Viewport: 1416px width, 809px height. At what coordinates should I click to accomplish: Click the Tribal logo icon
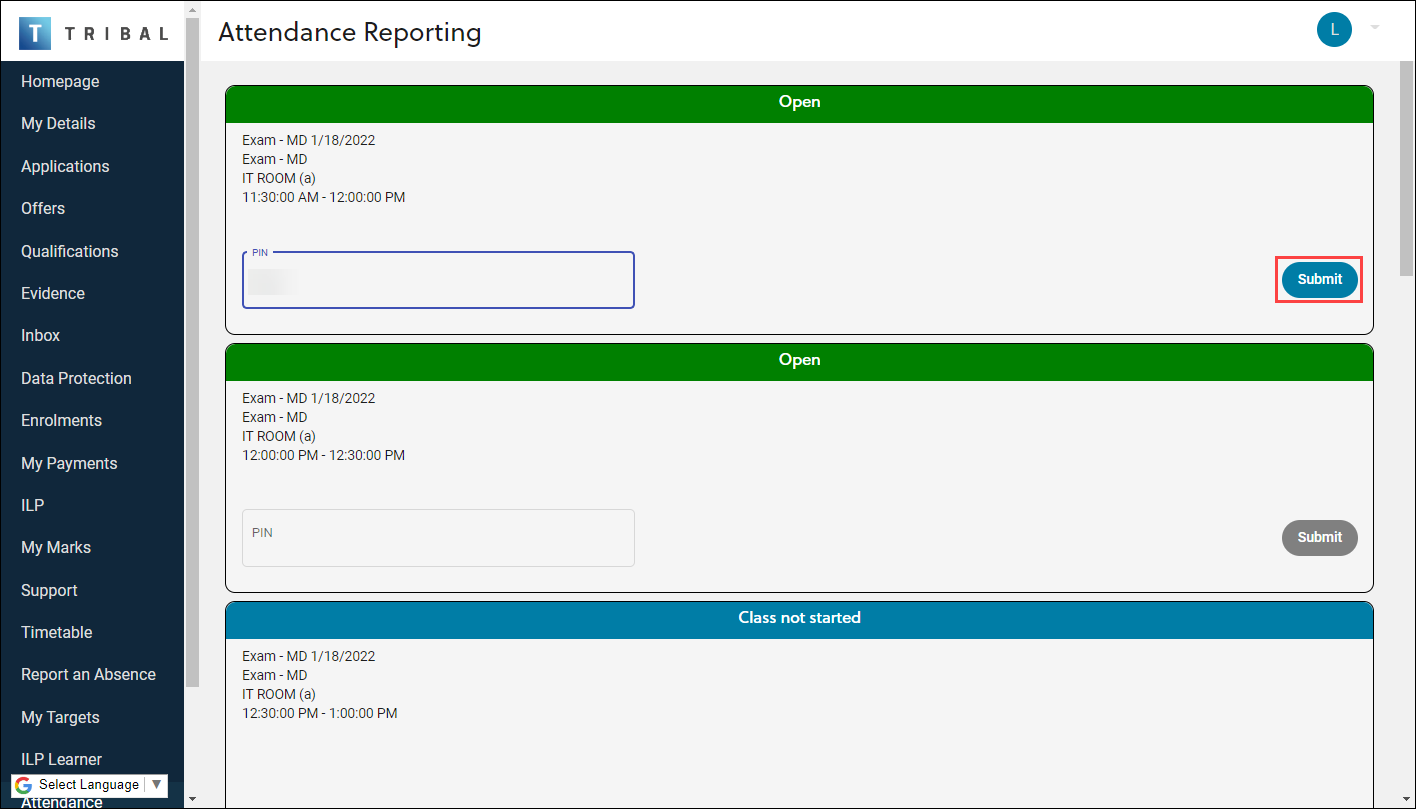(x=34, y=33)
